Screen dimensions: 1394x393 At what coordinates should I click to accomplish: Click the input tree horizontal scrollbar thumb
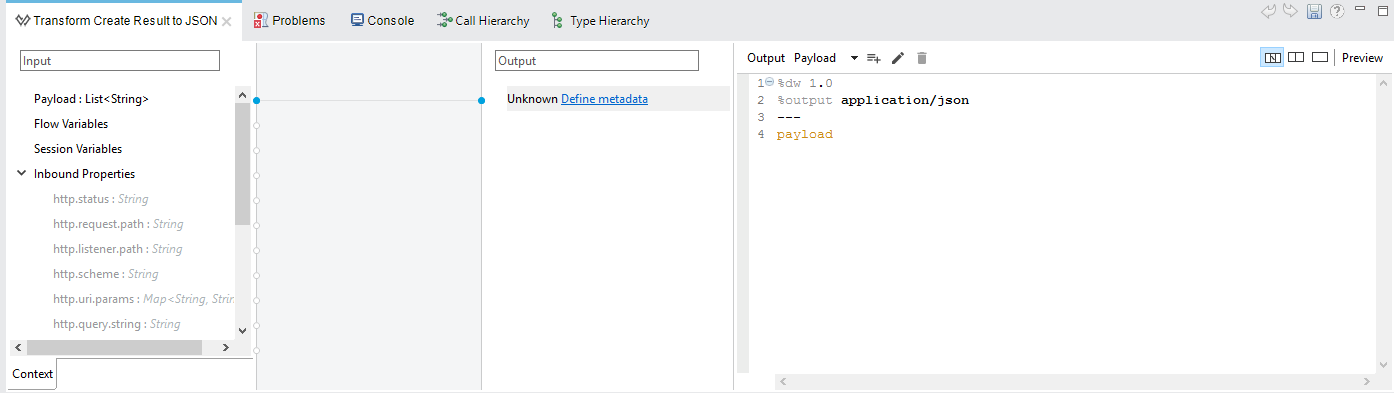(114, 347)
